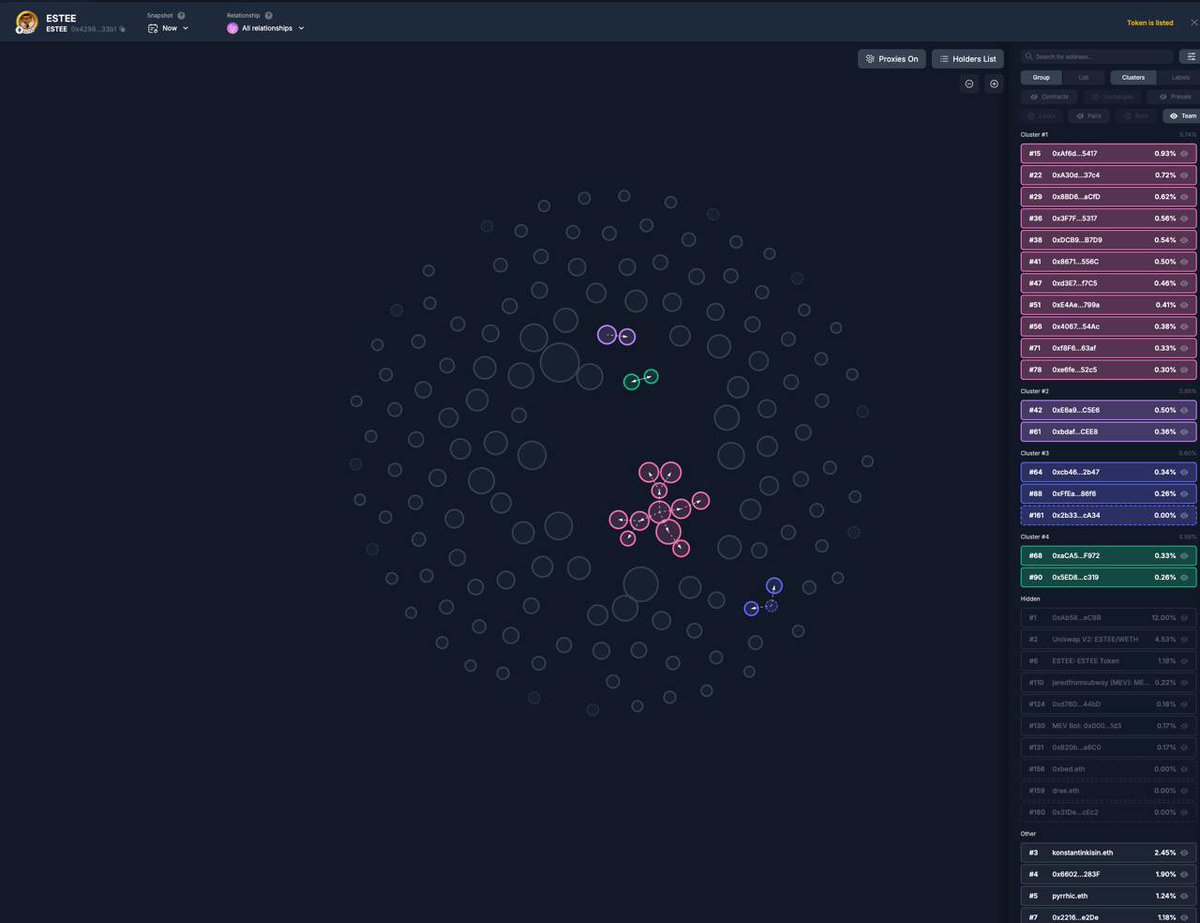Screen dimensions: 1200x923
Task: Toggle the Proxies On button
Action: click(x=892, y=59)
